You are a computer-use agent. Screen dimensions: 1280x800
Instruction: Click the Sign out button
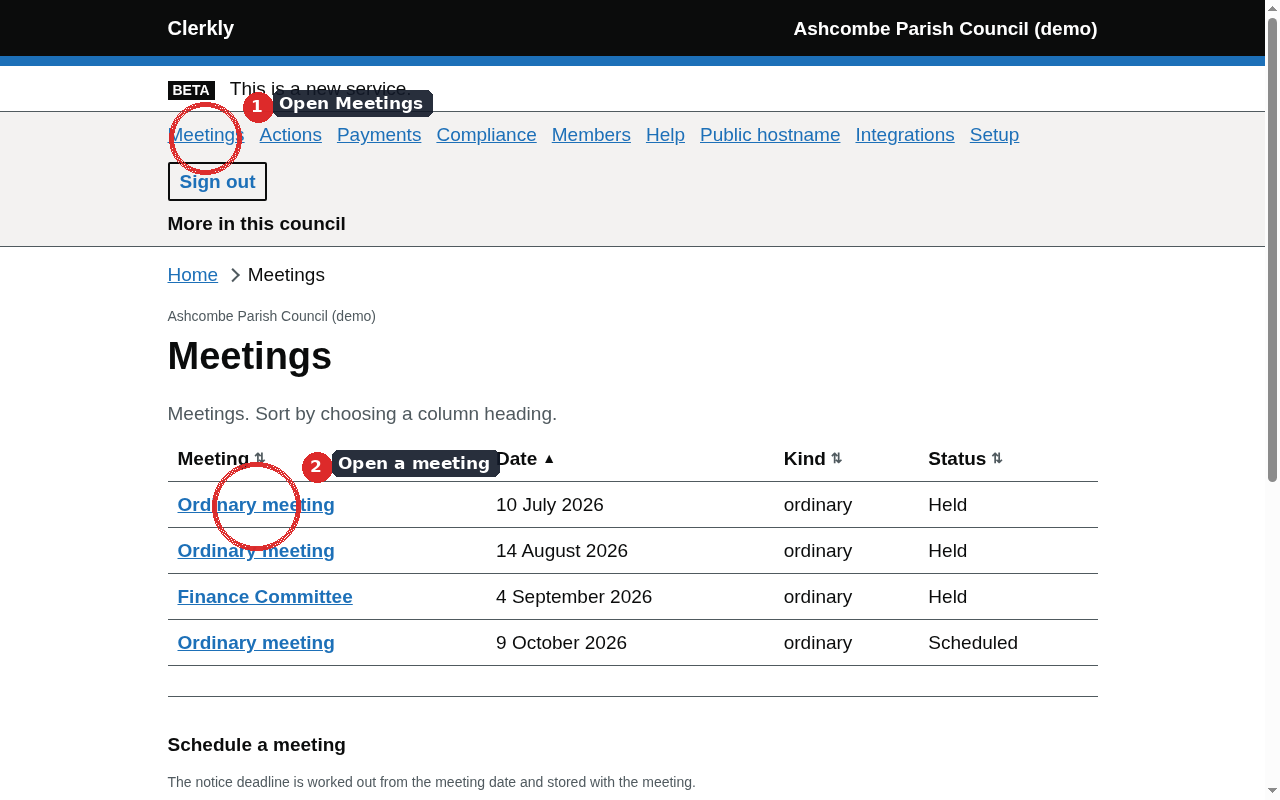tap(217, 182)
